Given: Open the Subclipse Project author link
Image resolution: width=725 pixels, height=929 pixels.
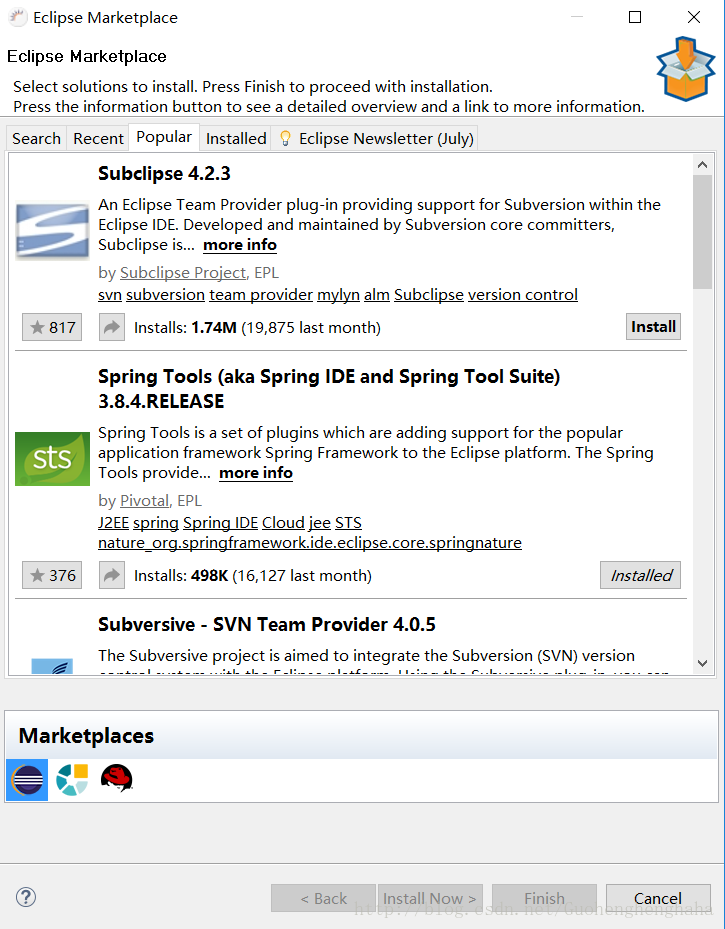Looking at the screenshot, I should tap(183, 273).
